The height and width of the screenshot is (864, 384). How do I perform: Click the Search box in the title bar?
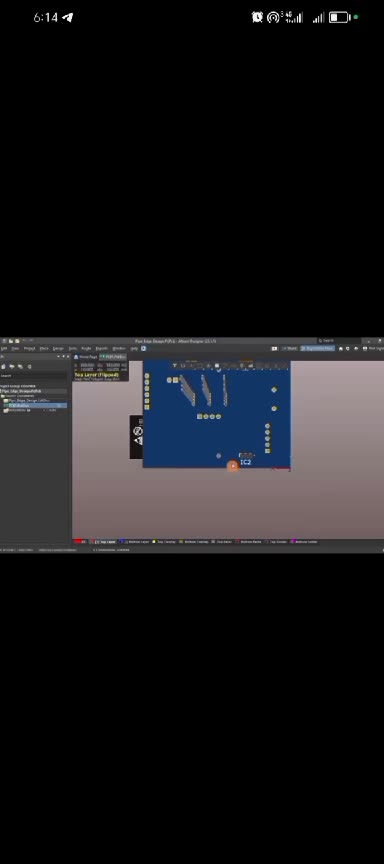coord(339,341)
